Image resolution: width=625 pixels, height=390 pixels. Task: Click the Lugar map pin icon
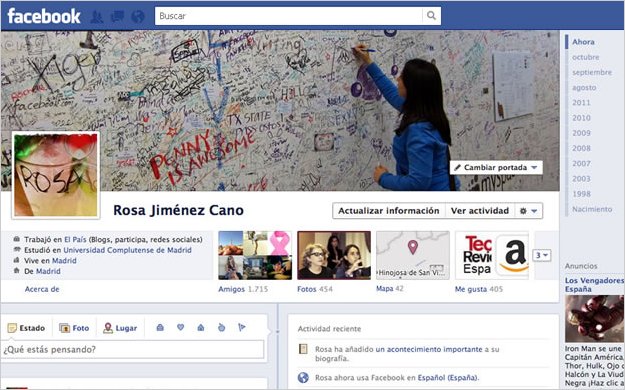click(x=108, y=328)
